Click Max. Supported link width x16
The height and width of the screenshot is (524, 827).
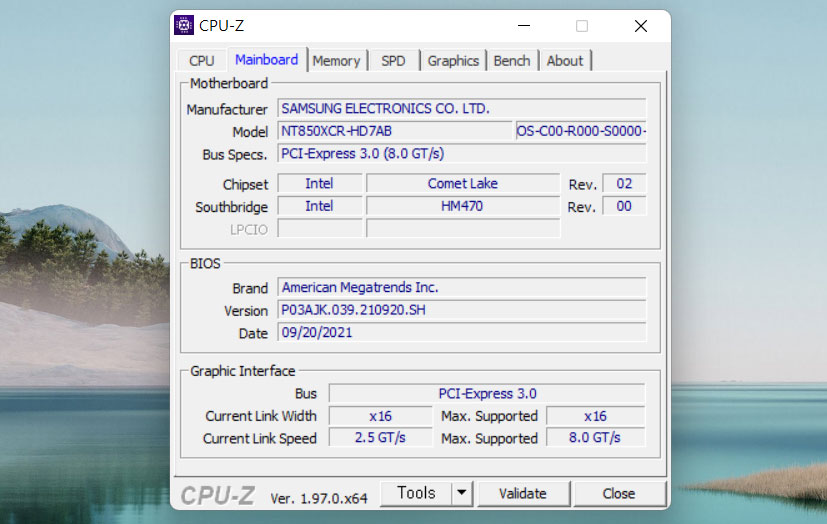click(595, 416)
